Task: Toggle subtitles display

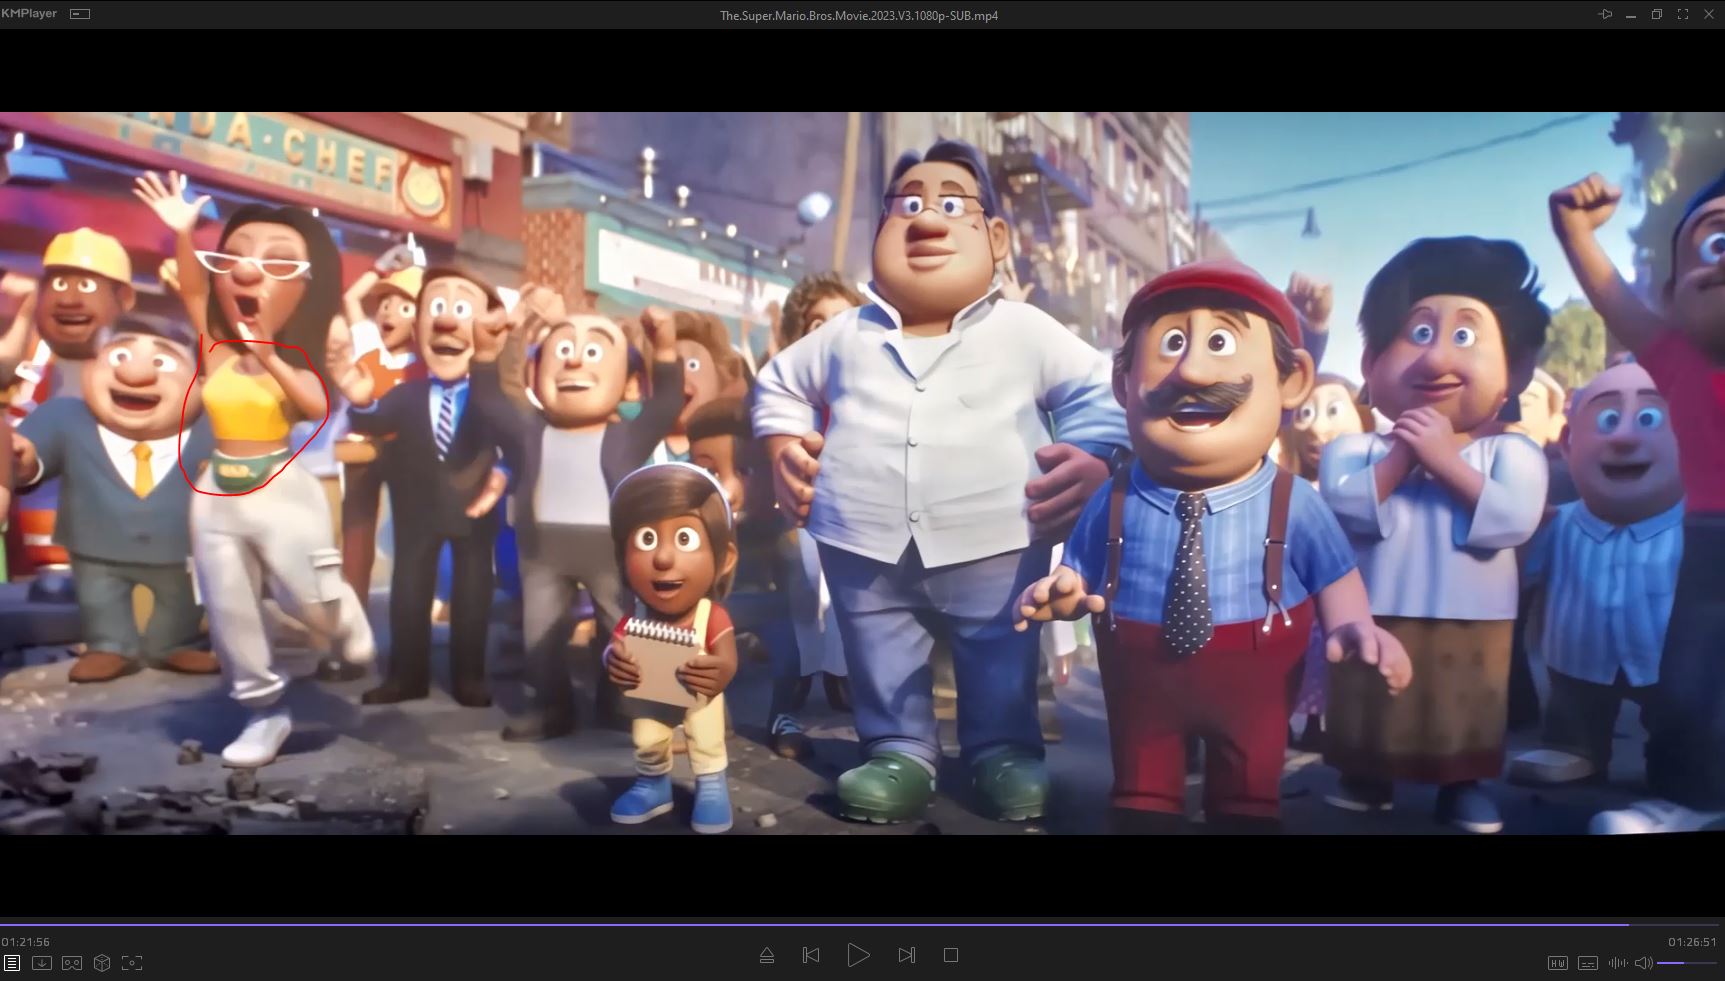Action: (1587, 963)
